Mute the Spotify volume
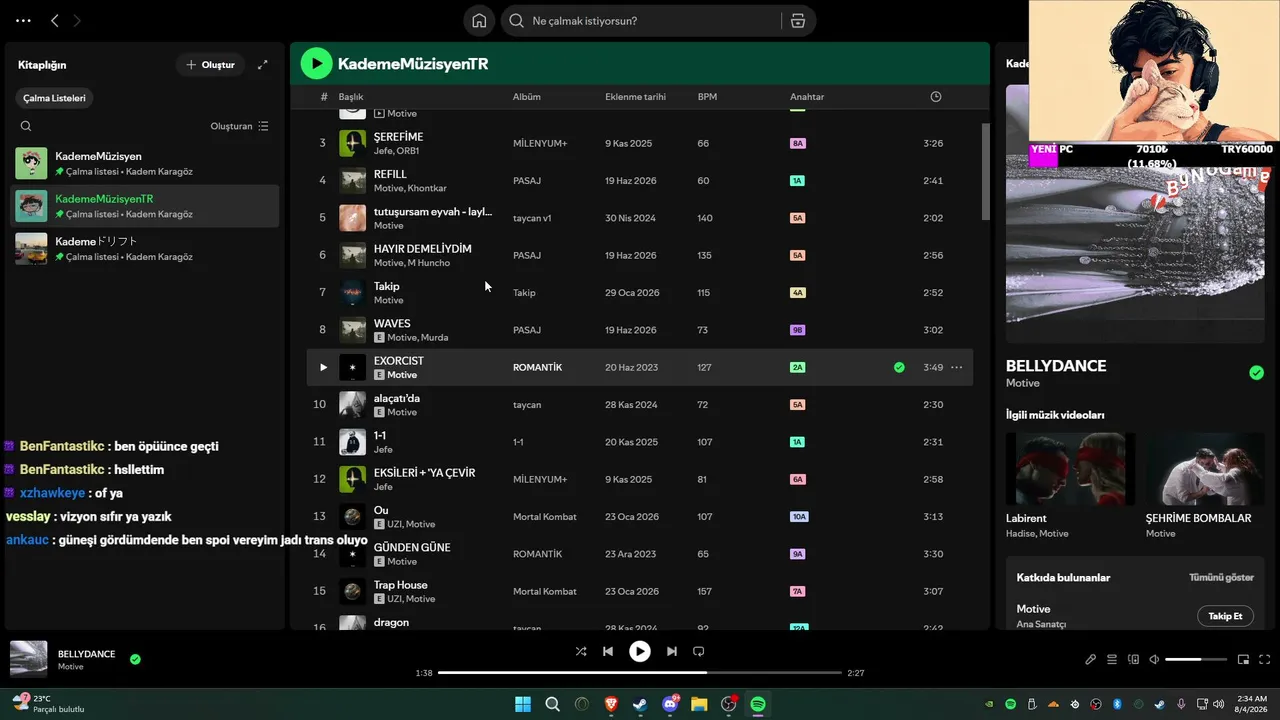This screenshot has height=720, width=1280. tap(1154, 659)
